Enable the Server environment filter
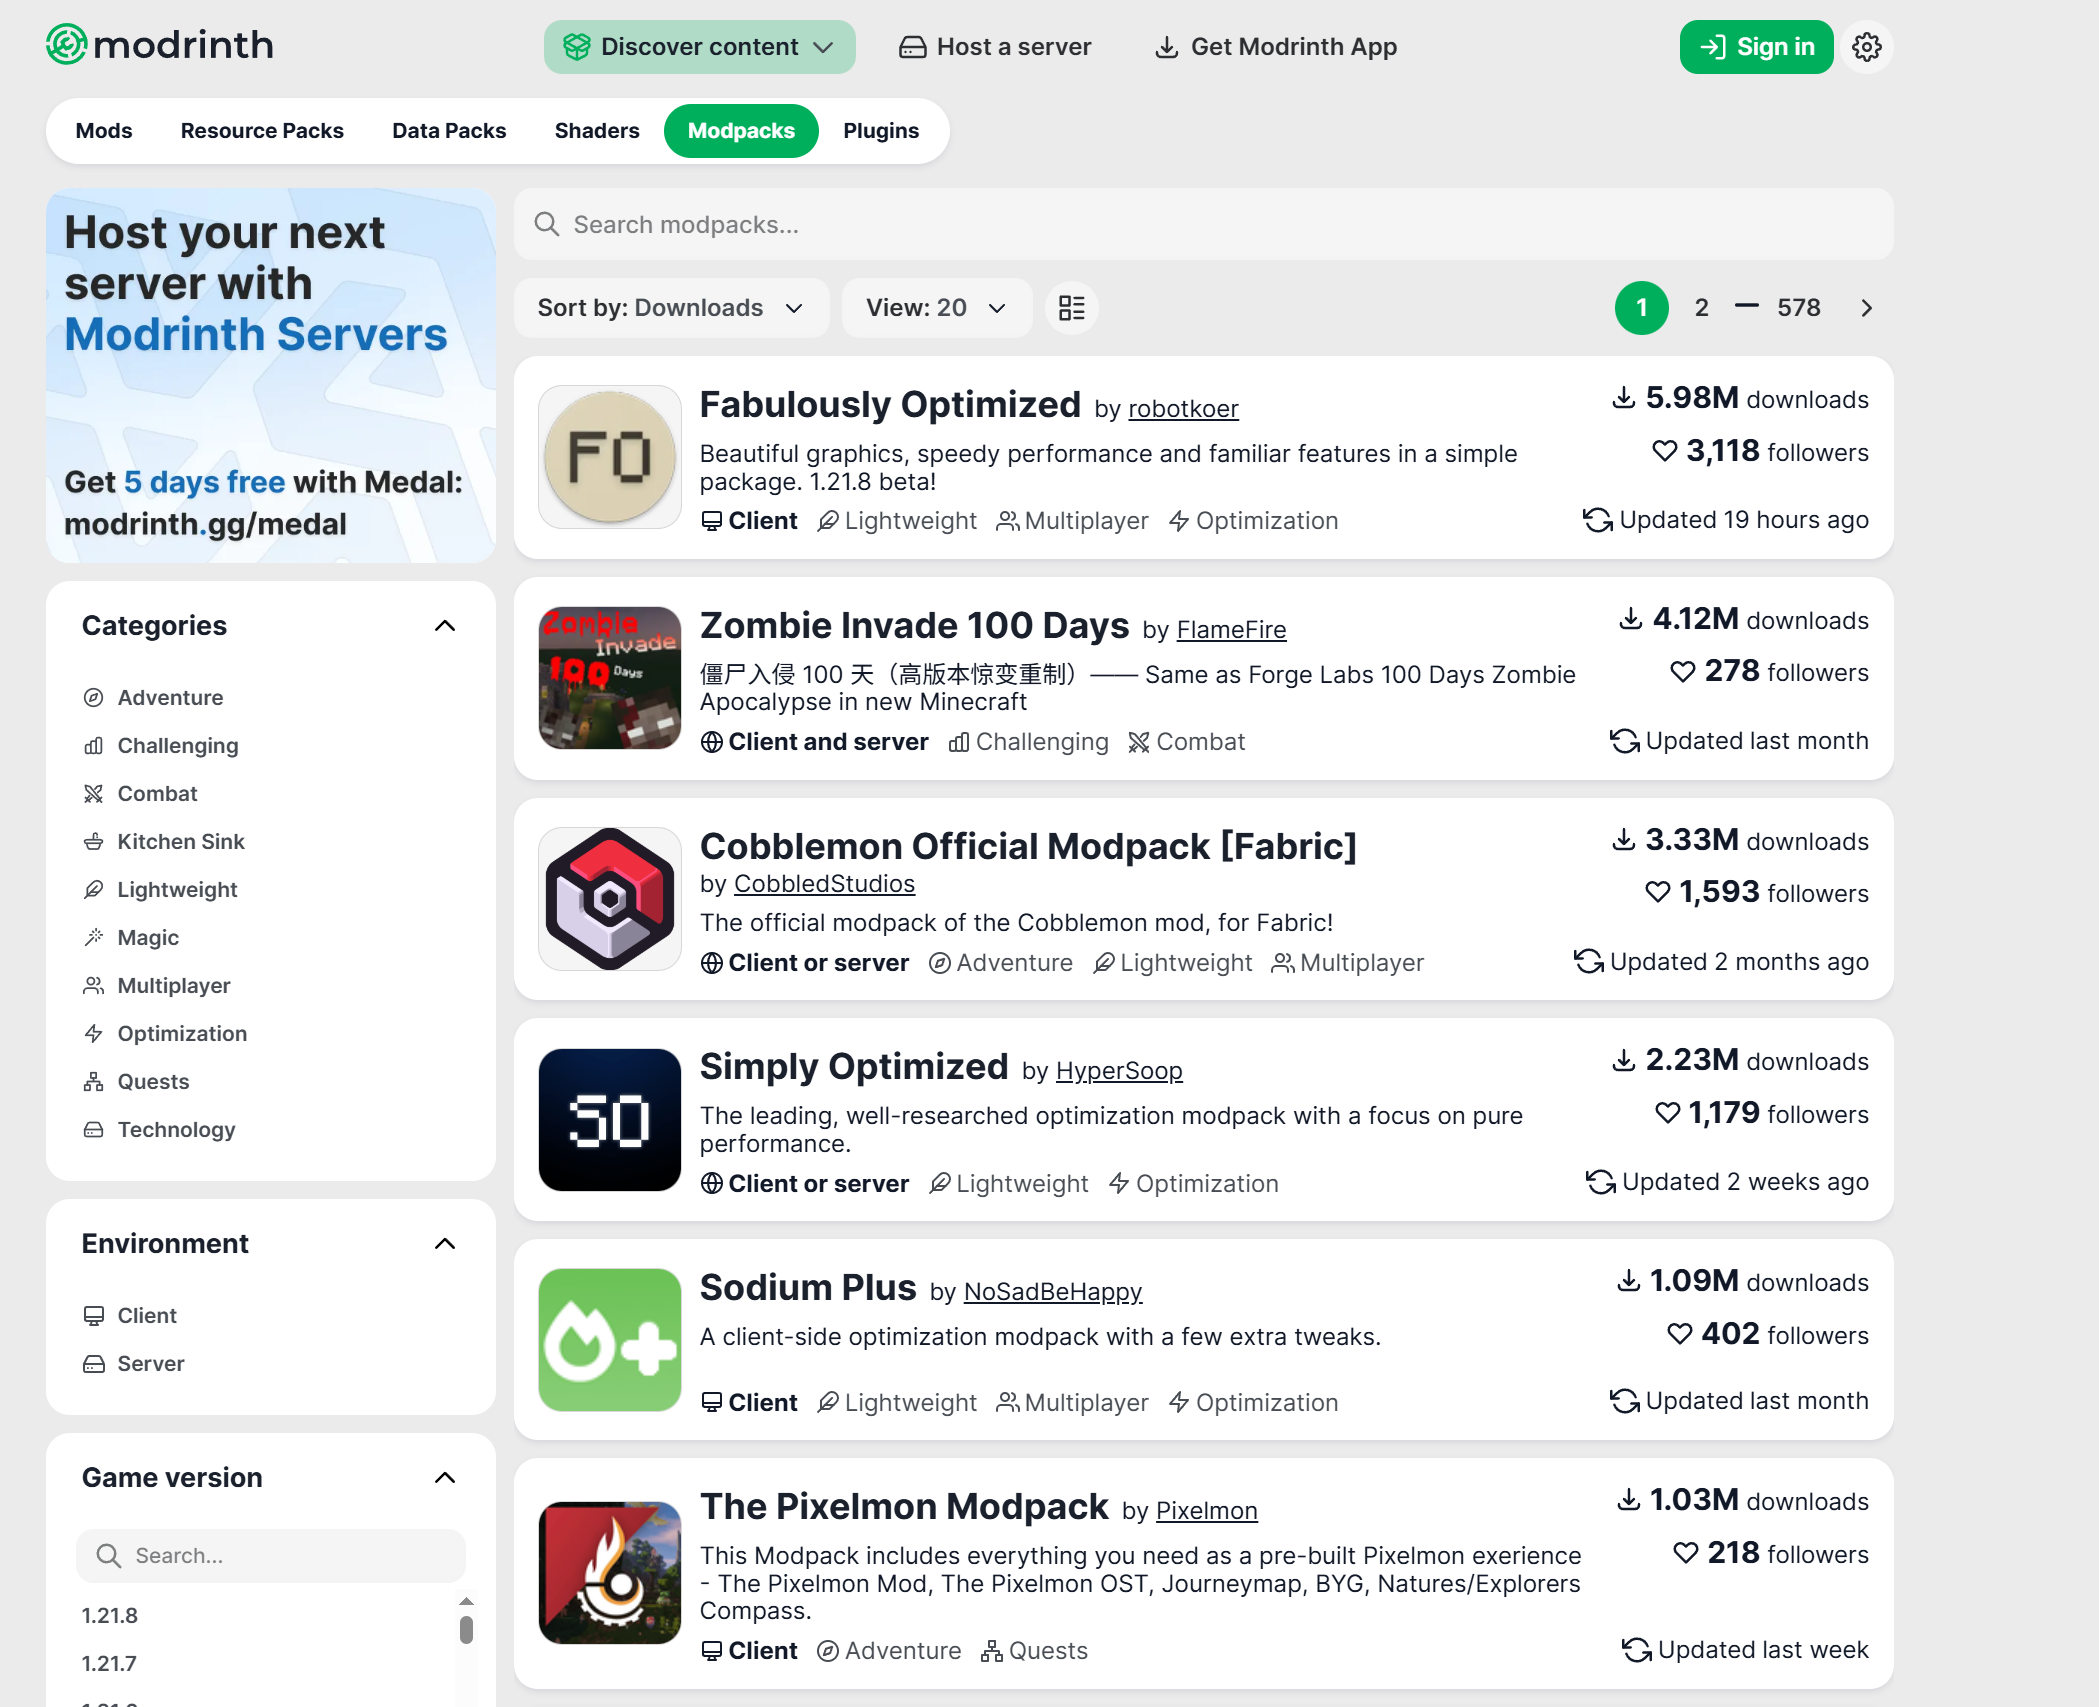The width and height of the screenshot is (2099, 1707). (x=134, y=1364)
